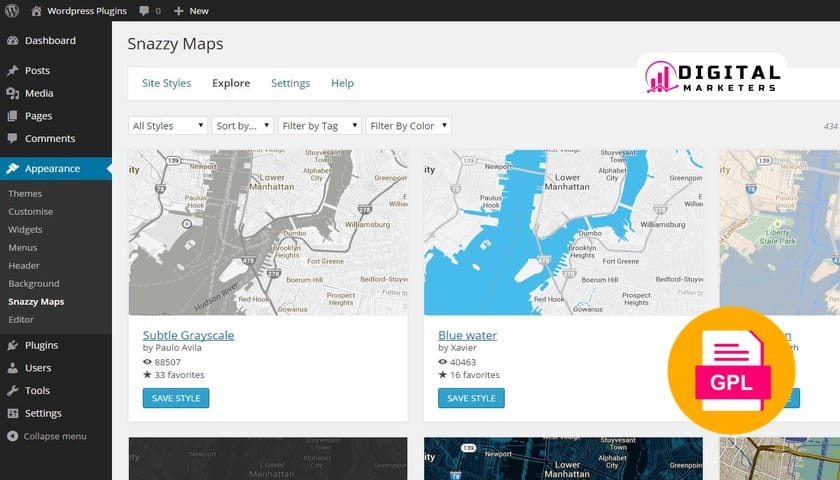
Task: Click the WordPress logo icon in admin bar
Action: (x=12, y=11)
